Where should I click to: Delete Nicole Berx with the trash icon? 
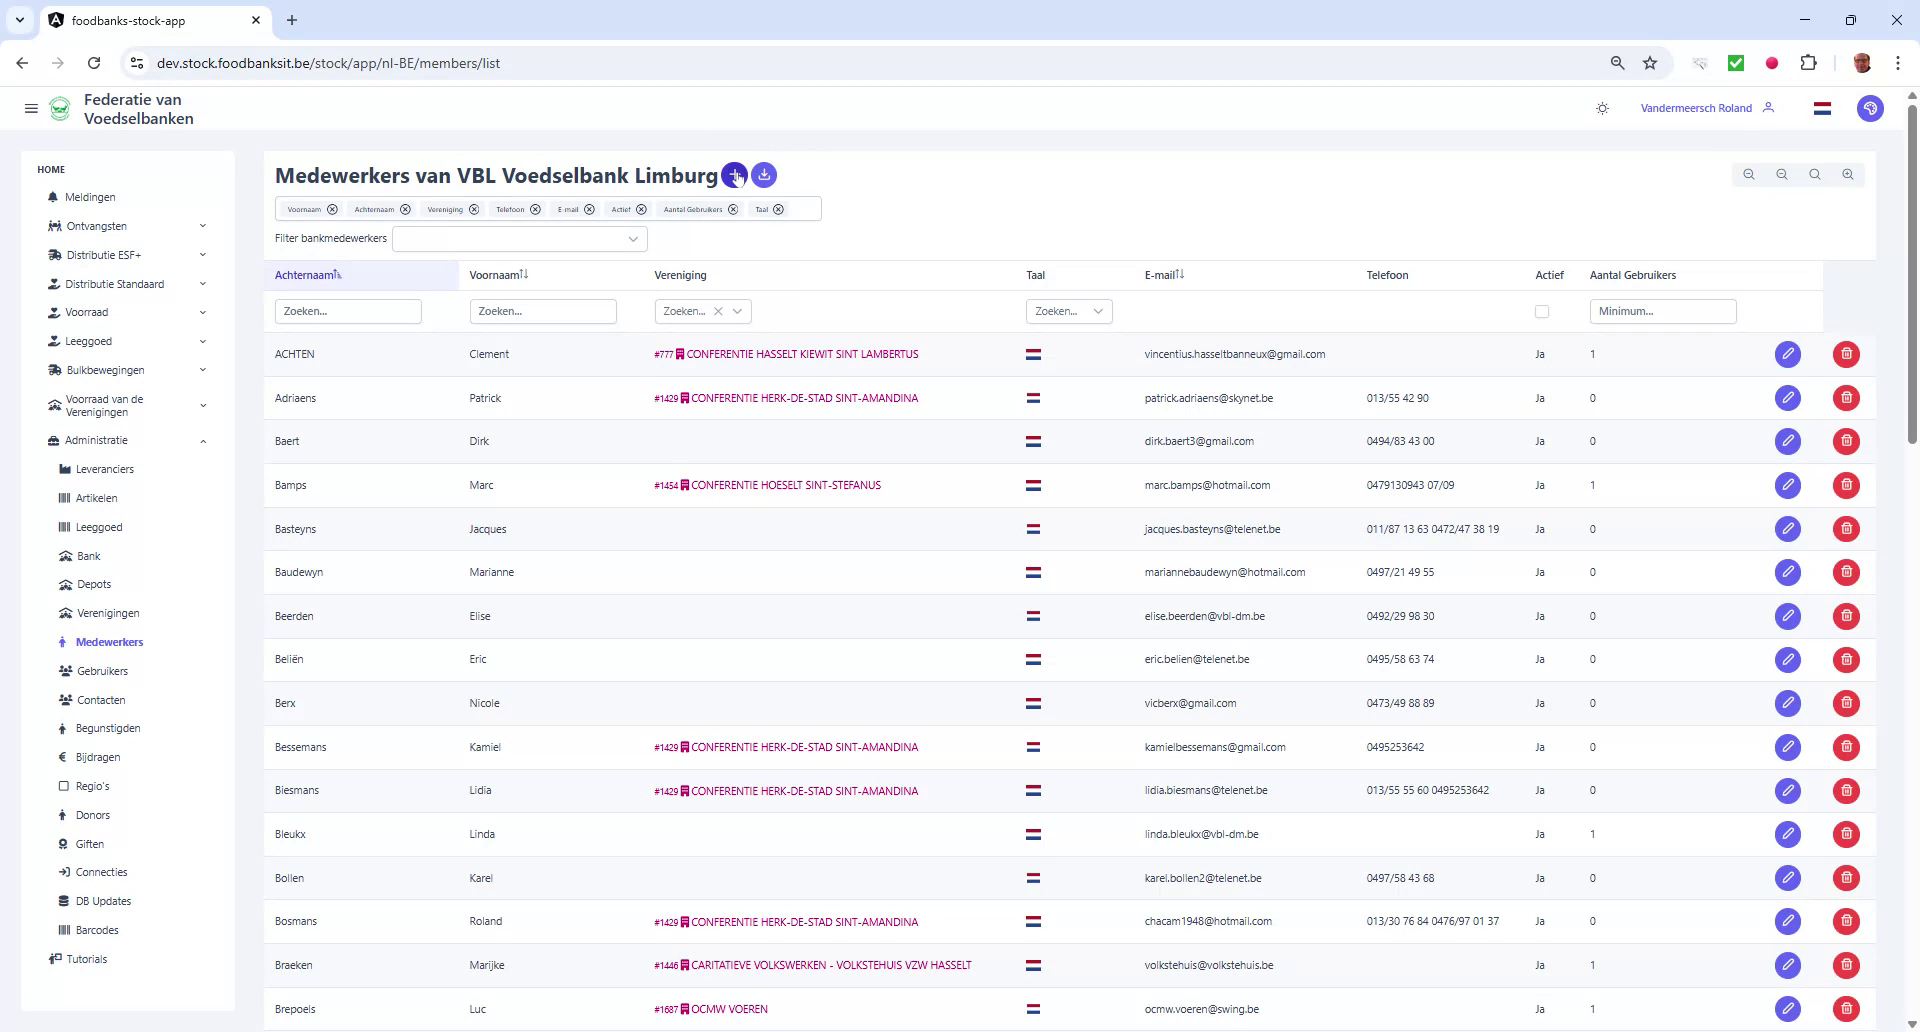[x=1845, y=703]
